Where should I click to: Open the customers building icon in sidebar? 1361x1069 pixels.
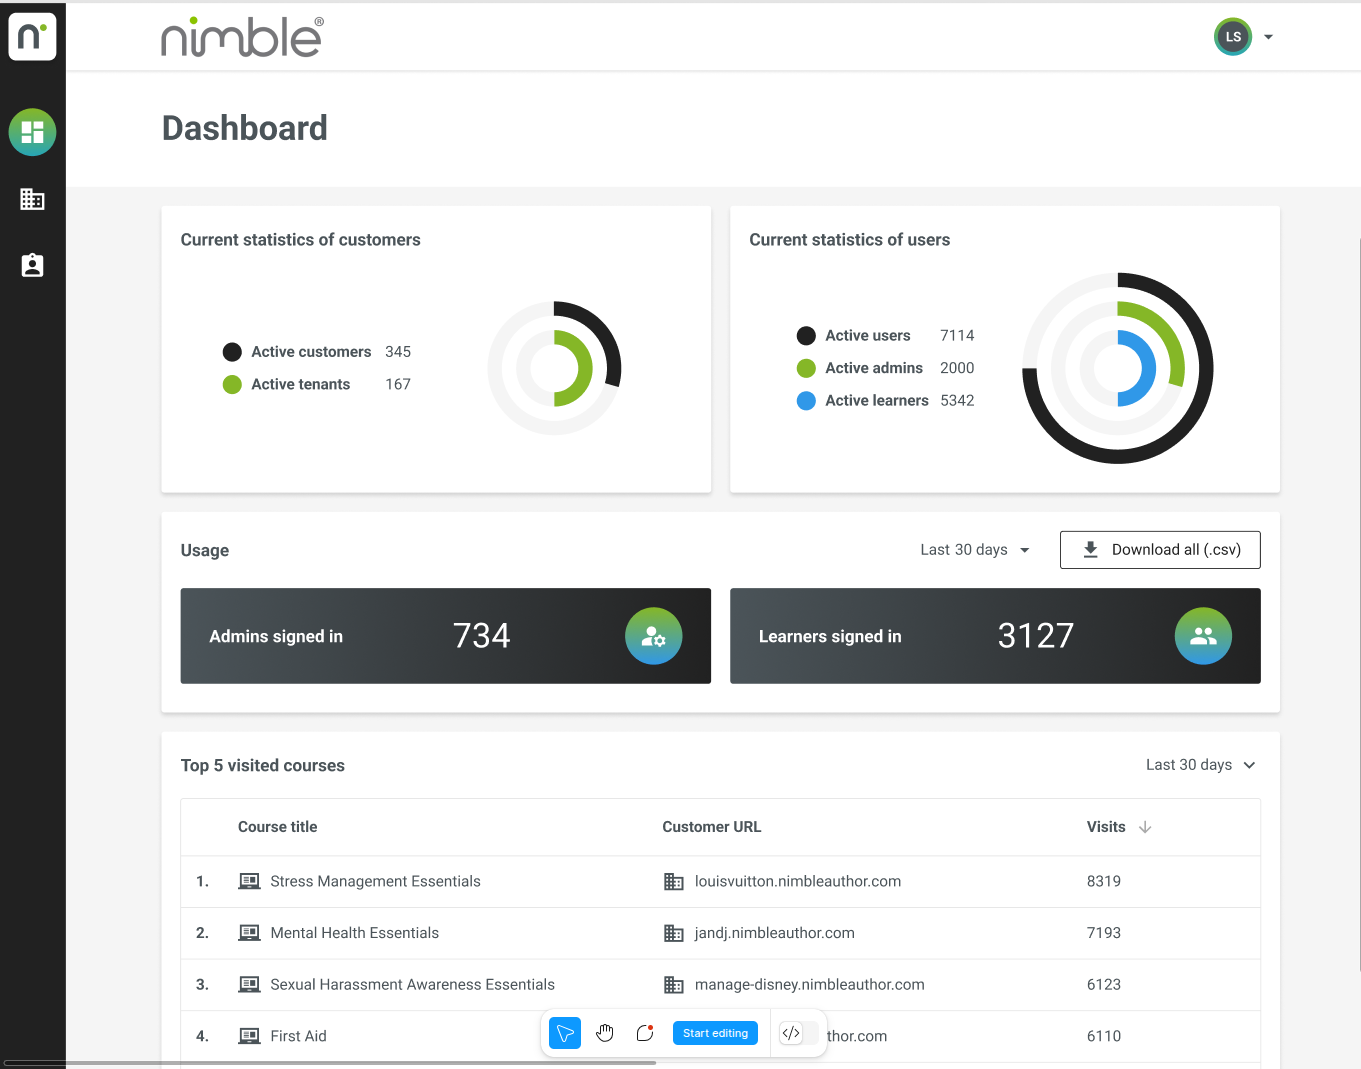(x=32, y=199)
